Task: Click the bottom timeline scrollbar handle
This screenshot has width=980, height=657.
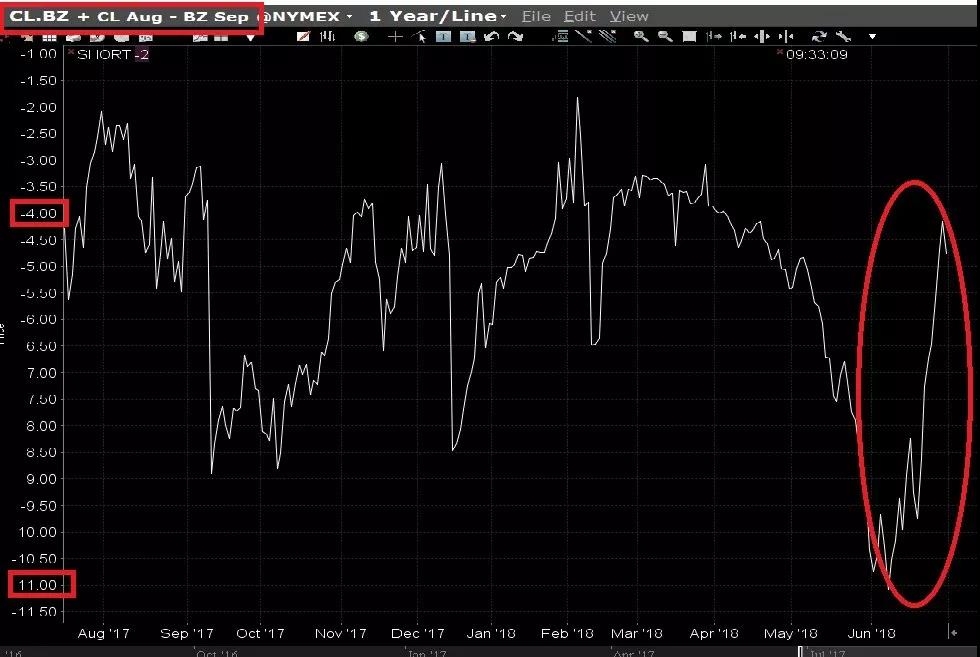Action: pos(801,652)
